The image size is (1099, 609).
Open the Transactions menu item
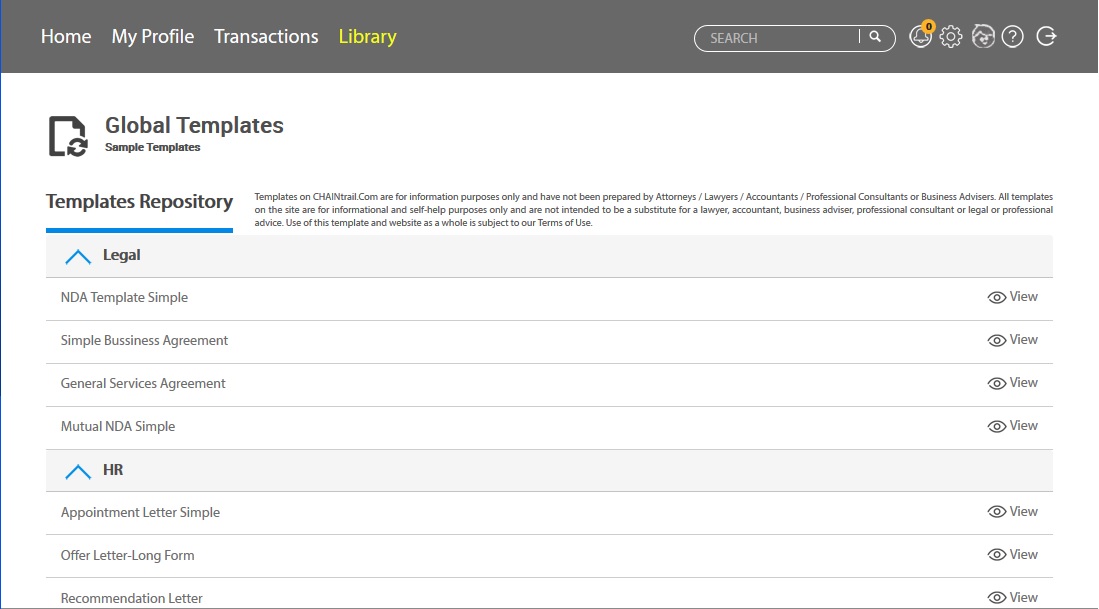click(x=266, y=37)
